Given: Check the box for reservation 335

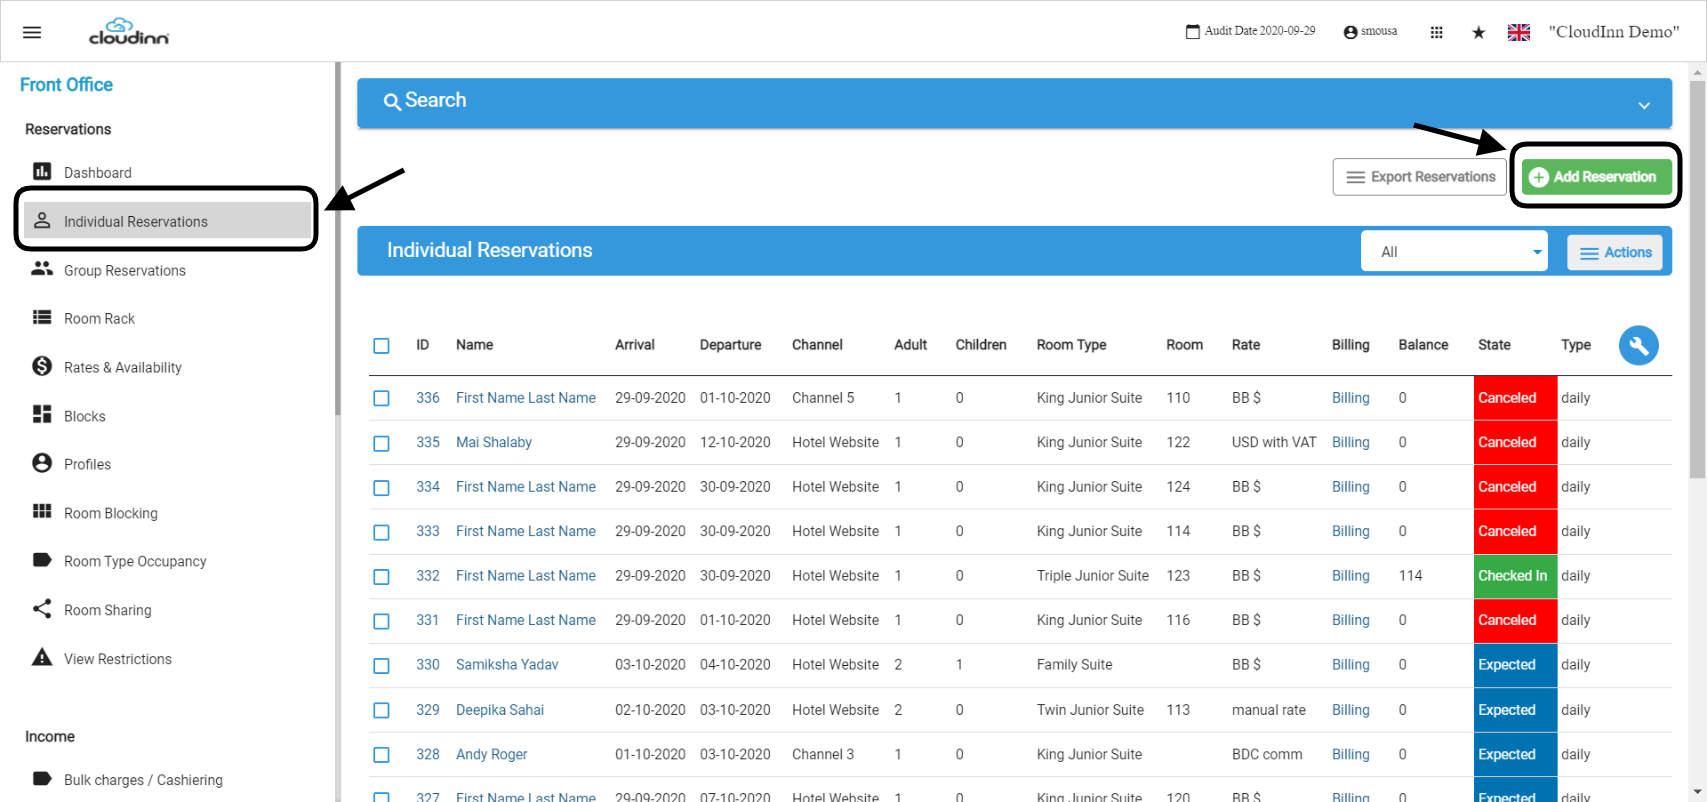Looking at the screenshot, I should click(x=381, y=443).
